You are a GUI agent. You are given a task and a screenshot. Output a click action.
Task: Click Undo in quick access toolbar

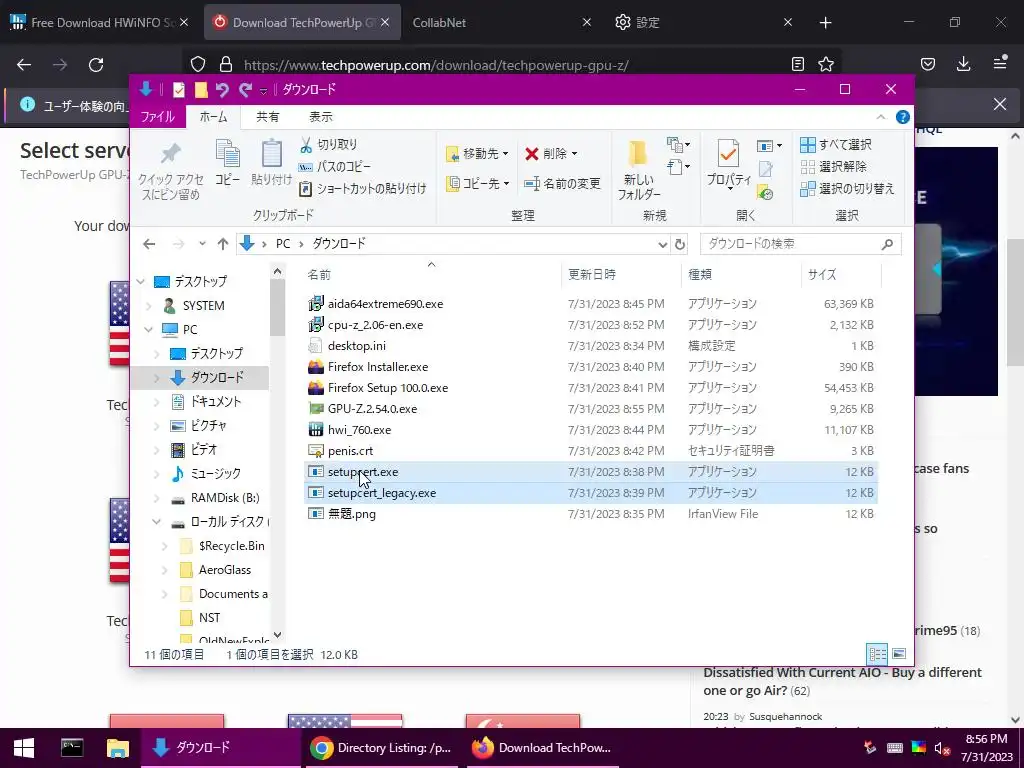(x=222, y=89)
